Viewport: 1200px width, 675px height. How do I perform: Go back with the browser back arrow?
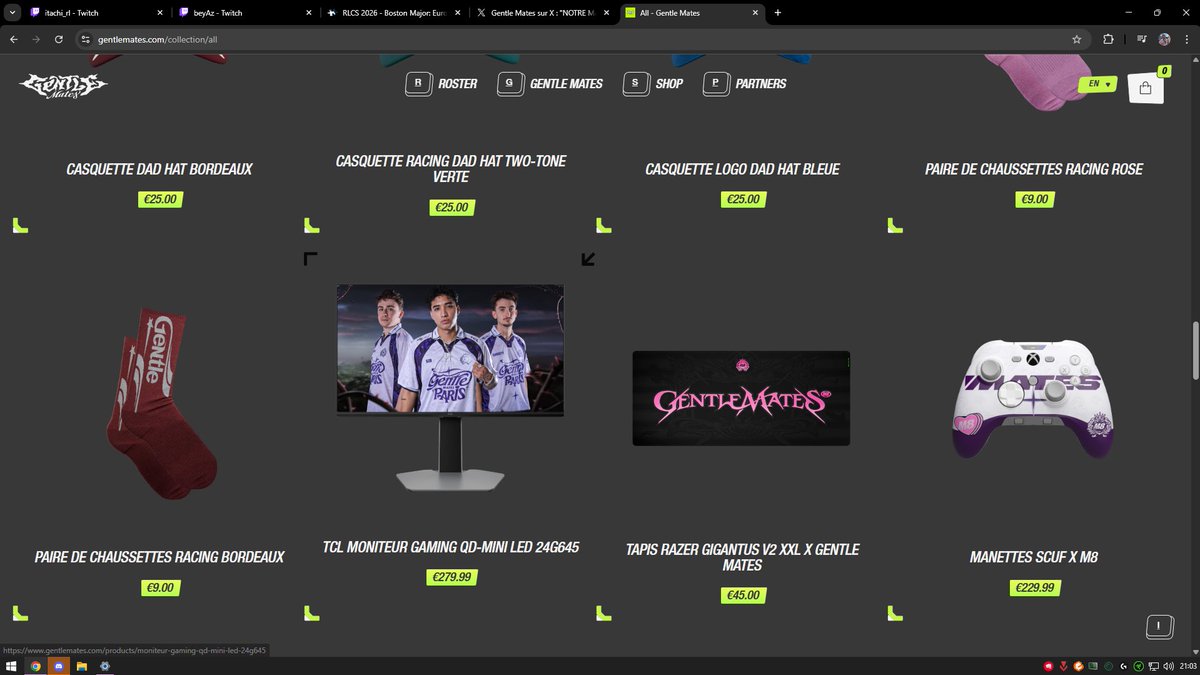tap(14, 39)
